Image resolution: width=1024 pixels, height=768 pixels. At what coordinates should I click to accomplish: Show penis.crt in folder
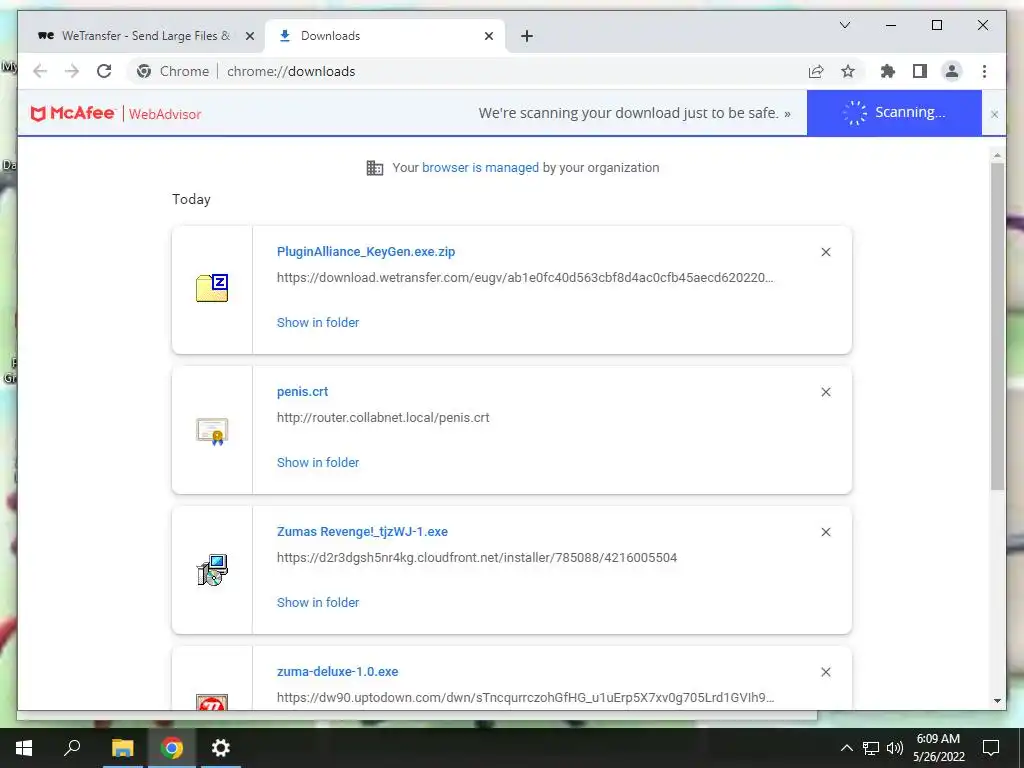tap(317, 462)
